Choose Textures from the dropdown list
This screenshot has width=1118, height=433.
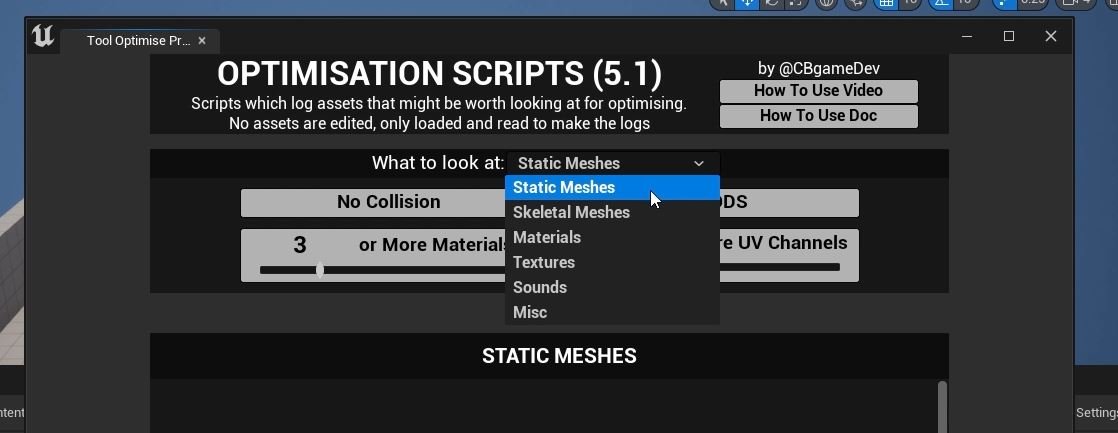[544, 262]
